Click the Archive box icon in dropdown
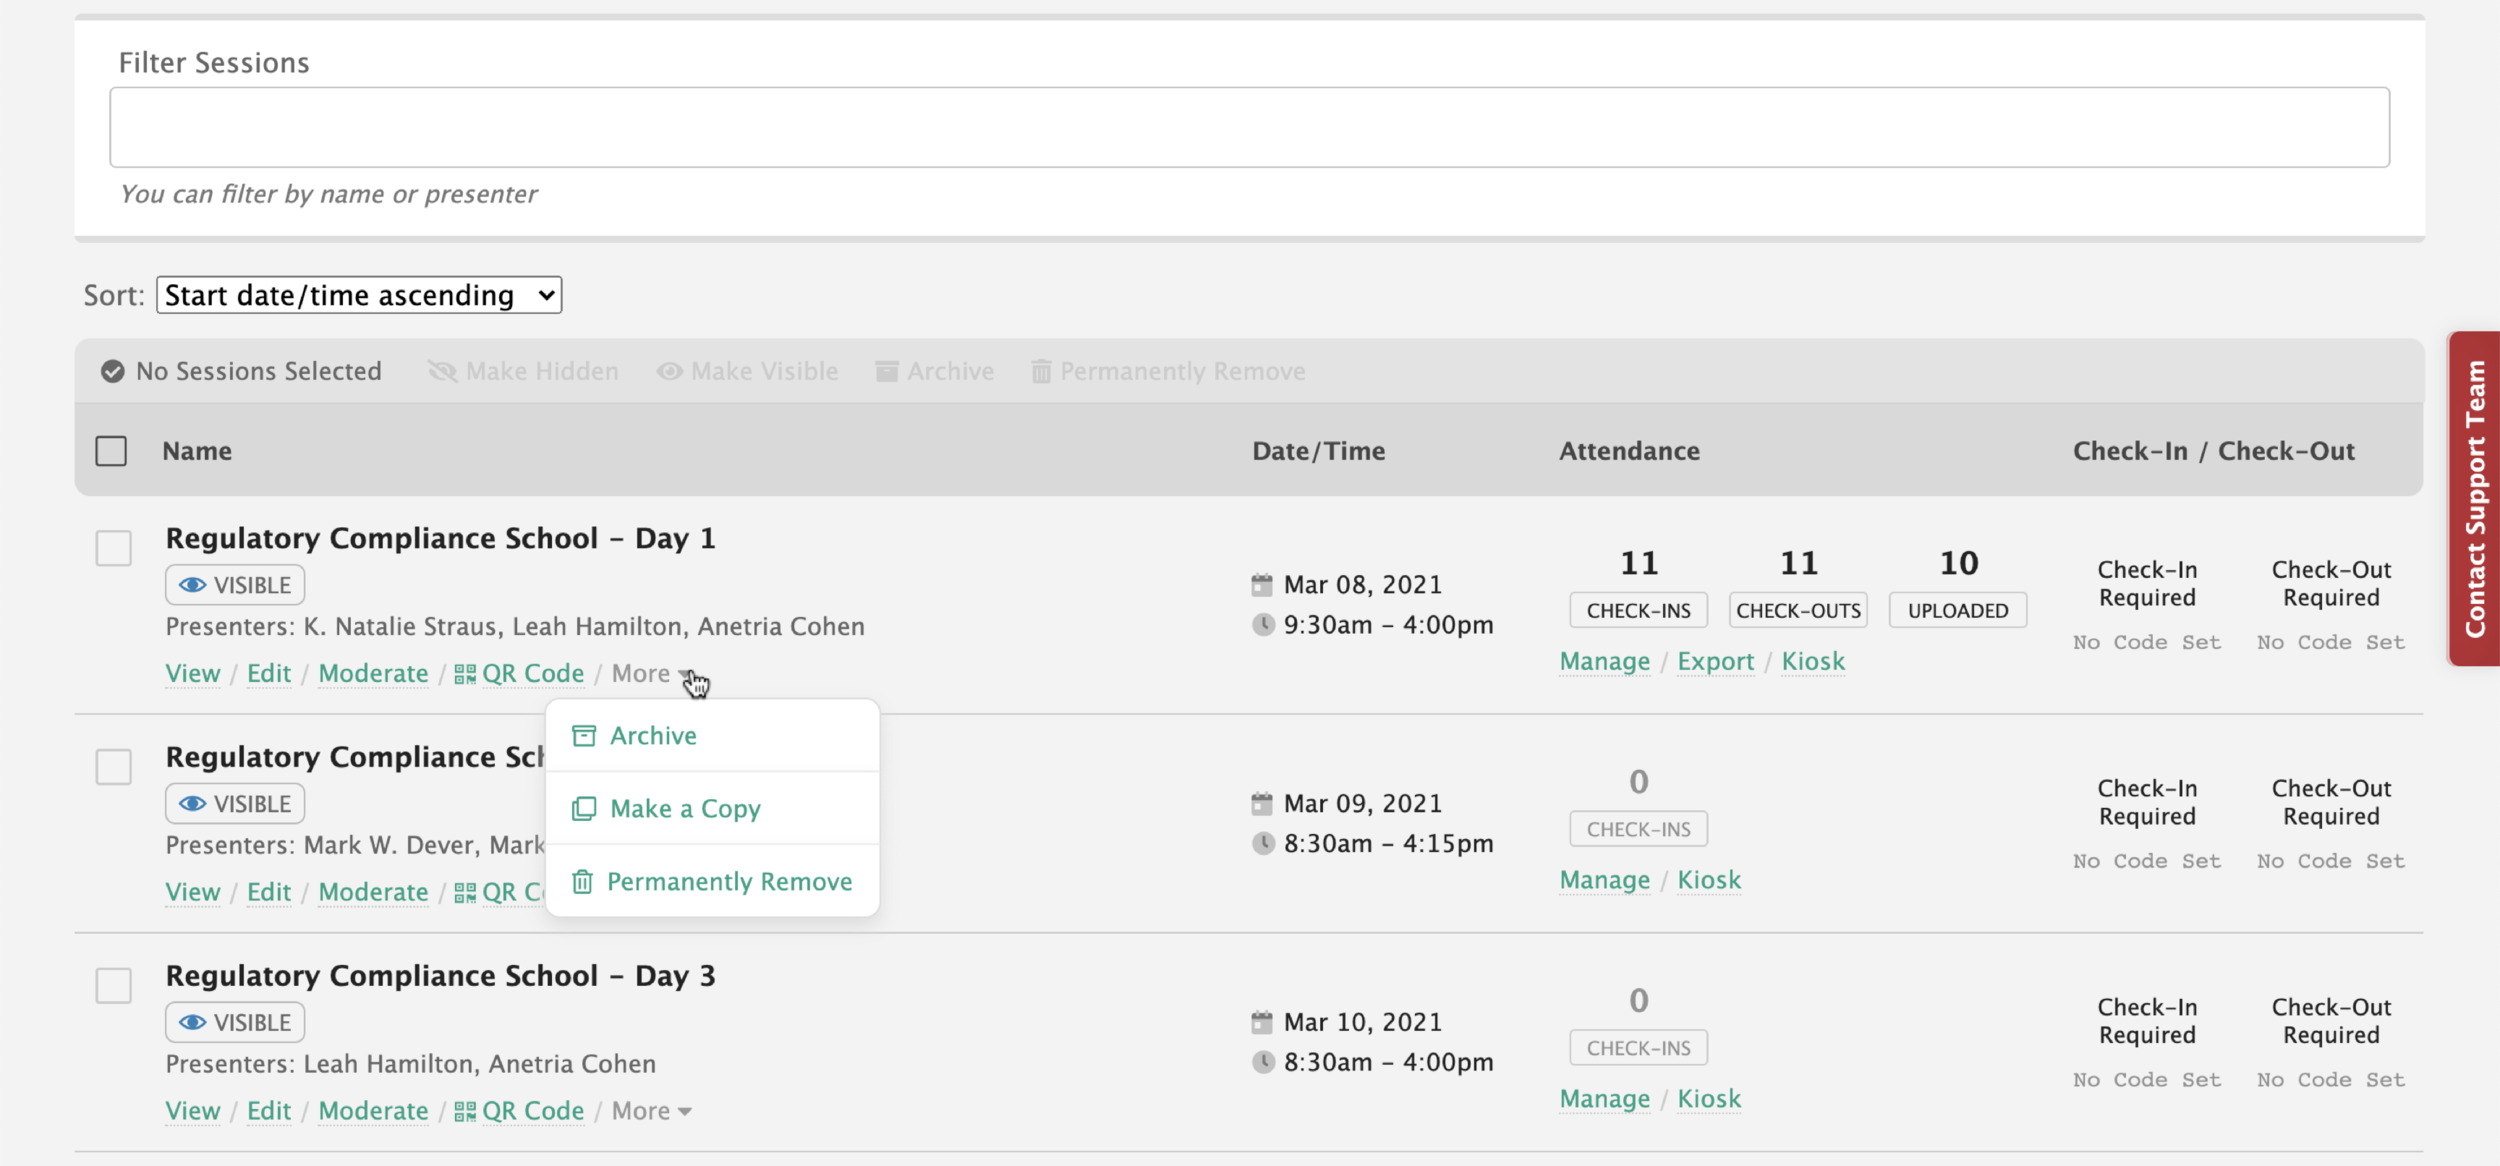Image resolution: width=2500 pixels, height=1166 pixels. pos(583,736)
